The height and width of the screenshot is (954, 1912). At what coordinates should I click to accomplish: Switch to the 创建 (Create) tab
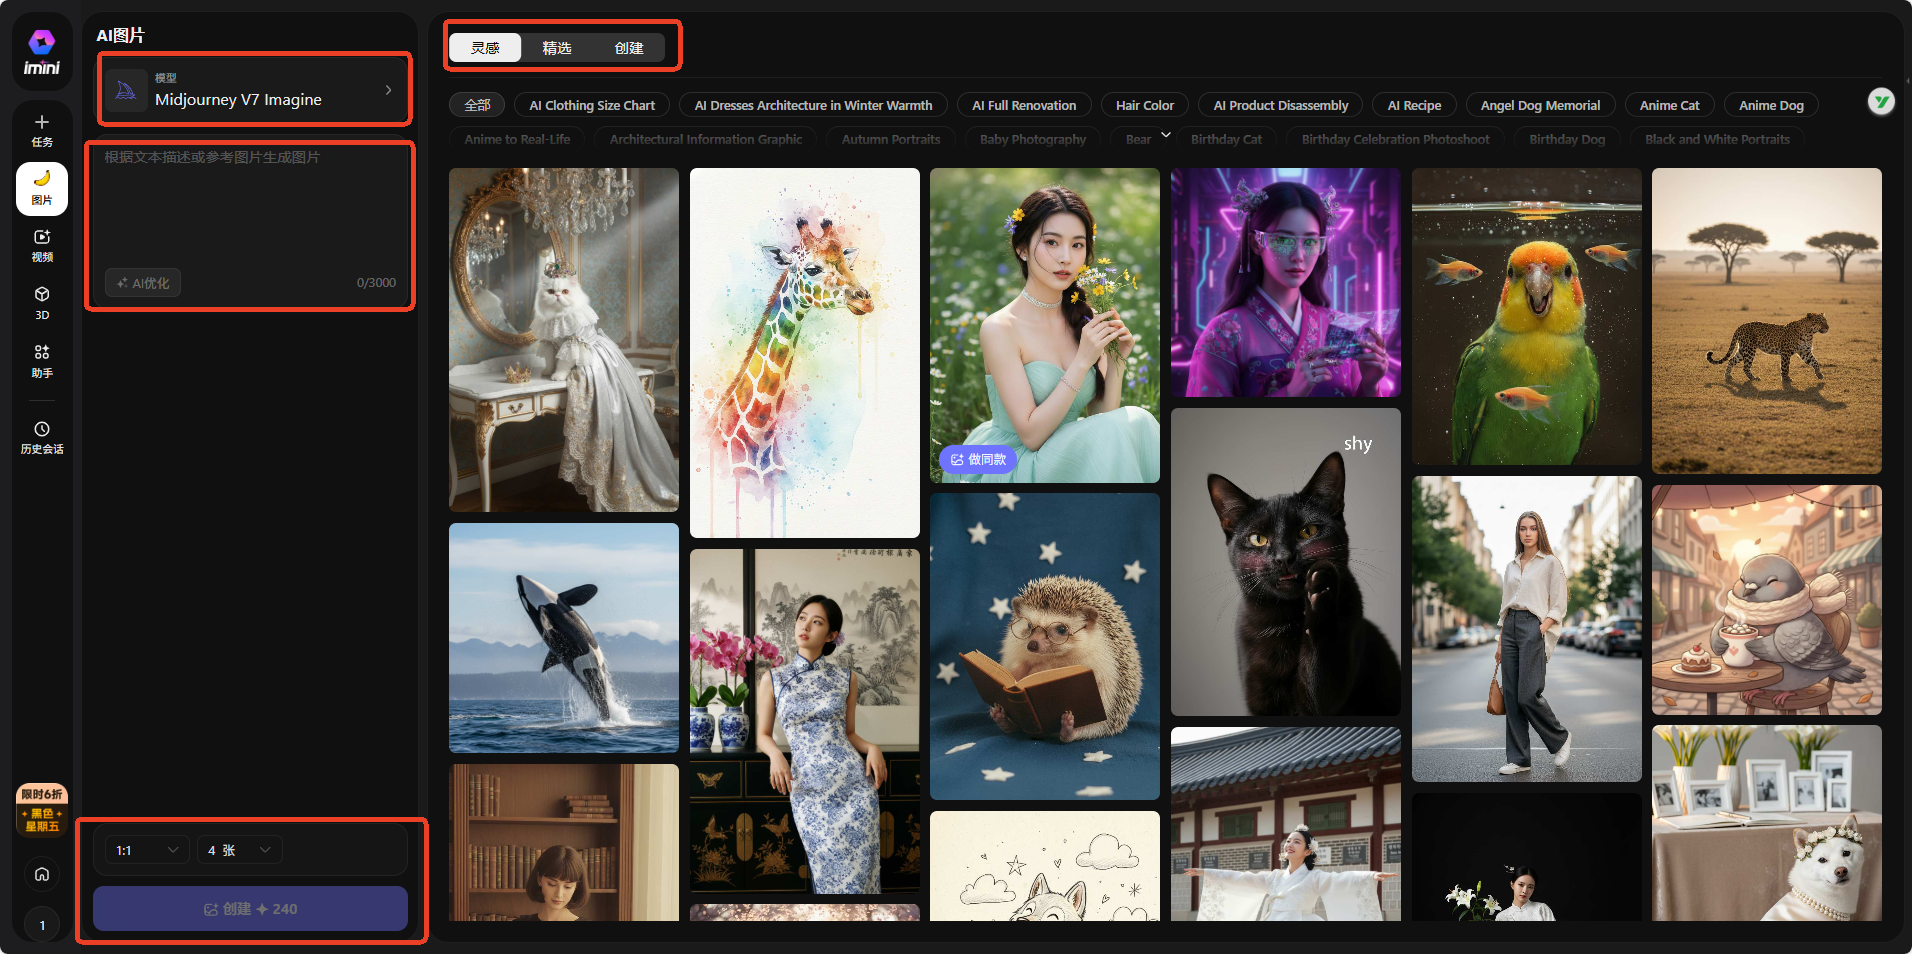pos(628,48)
